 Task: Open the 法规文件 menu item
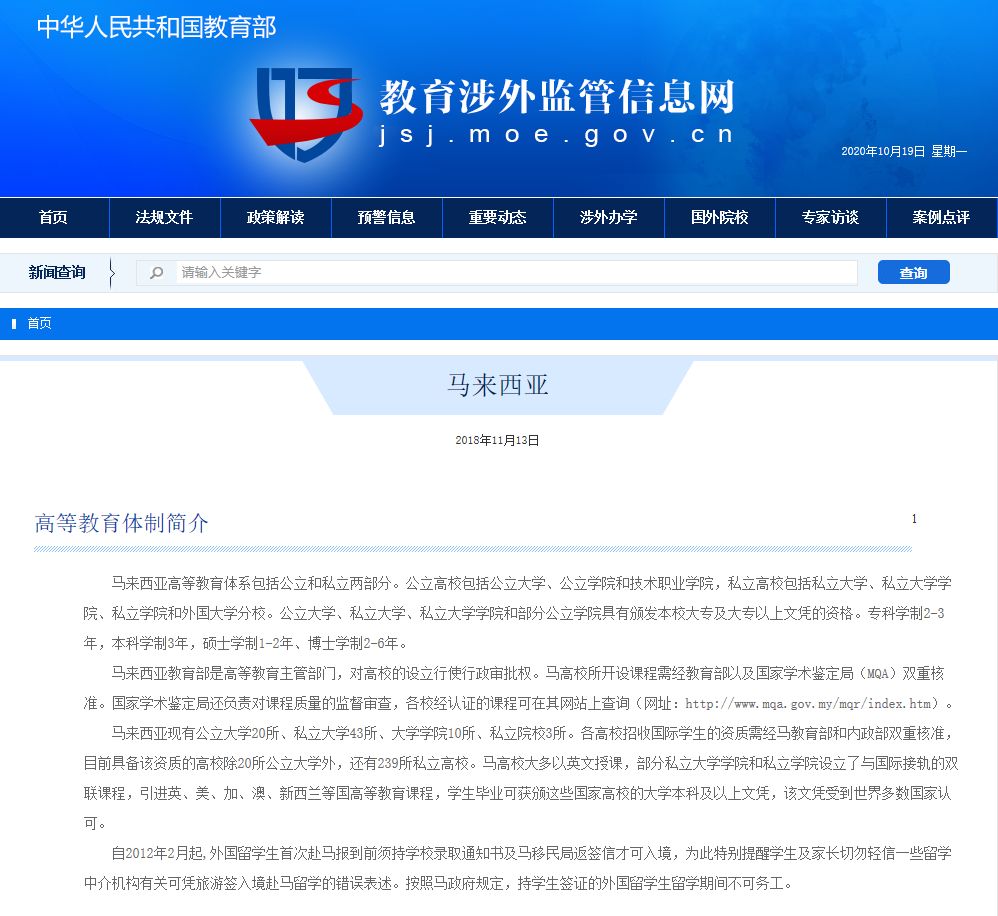pos(165,218)
